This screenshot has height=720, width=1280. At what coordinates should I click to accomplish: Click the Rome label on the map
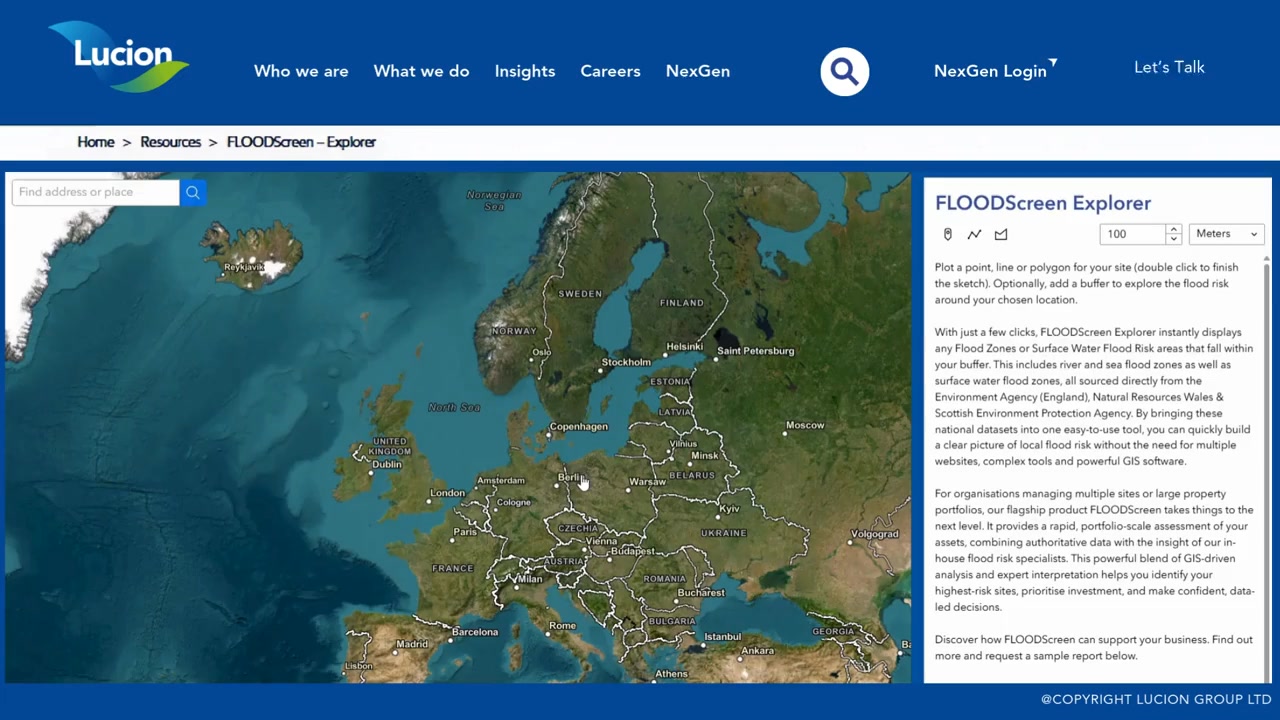pyautogui.click(x=562, y=626)
